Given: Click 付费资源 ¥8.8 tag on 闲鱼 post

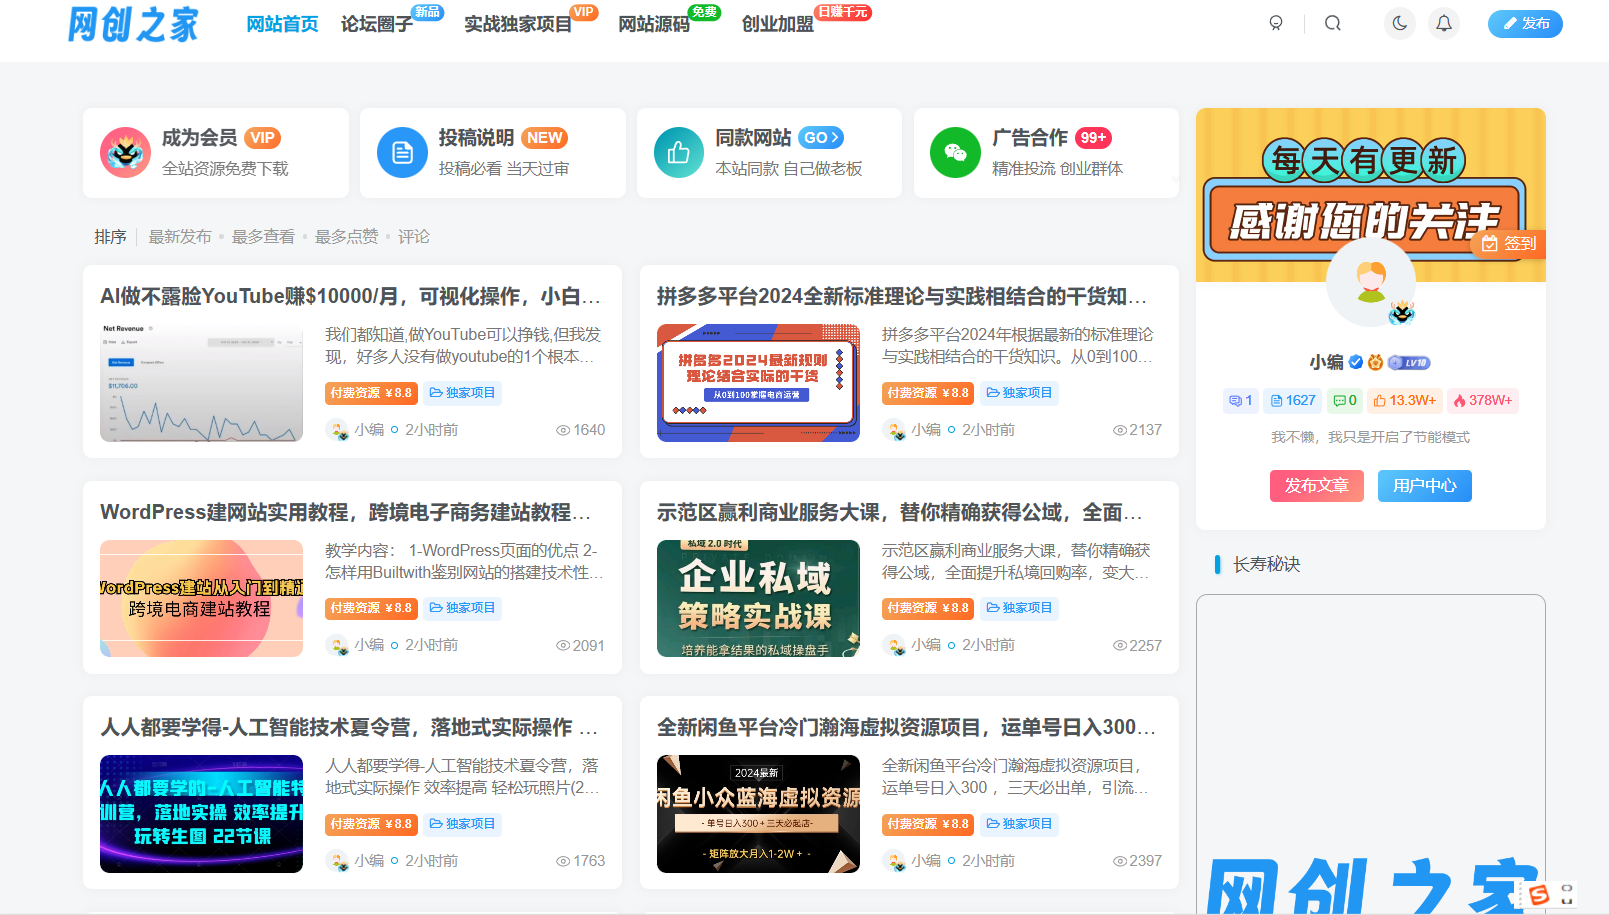Looking at the screenshot, I should click(928, 824).
